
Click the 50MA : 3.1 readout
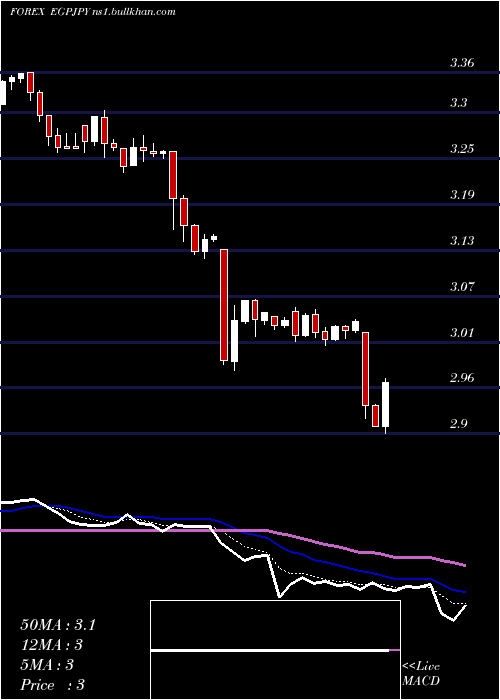coord(58,625)
